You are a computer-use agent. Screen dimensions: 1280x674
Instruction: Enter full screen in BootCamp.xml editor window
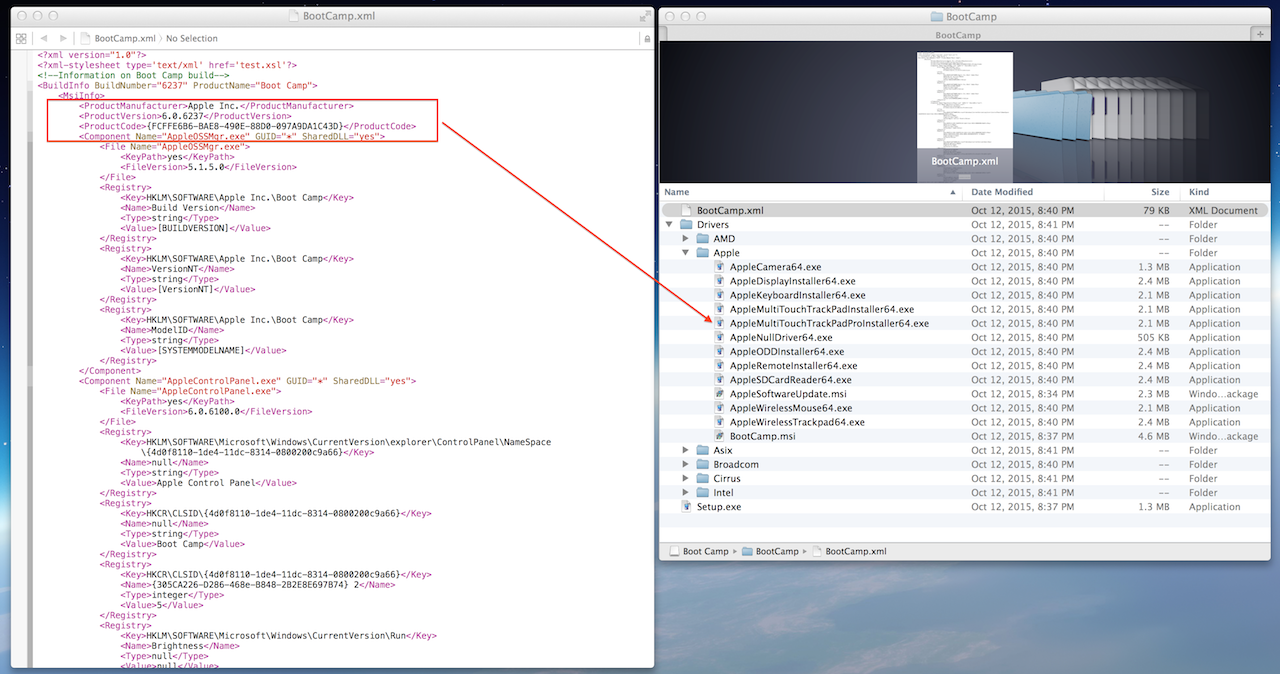(x=643, y=16)
